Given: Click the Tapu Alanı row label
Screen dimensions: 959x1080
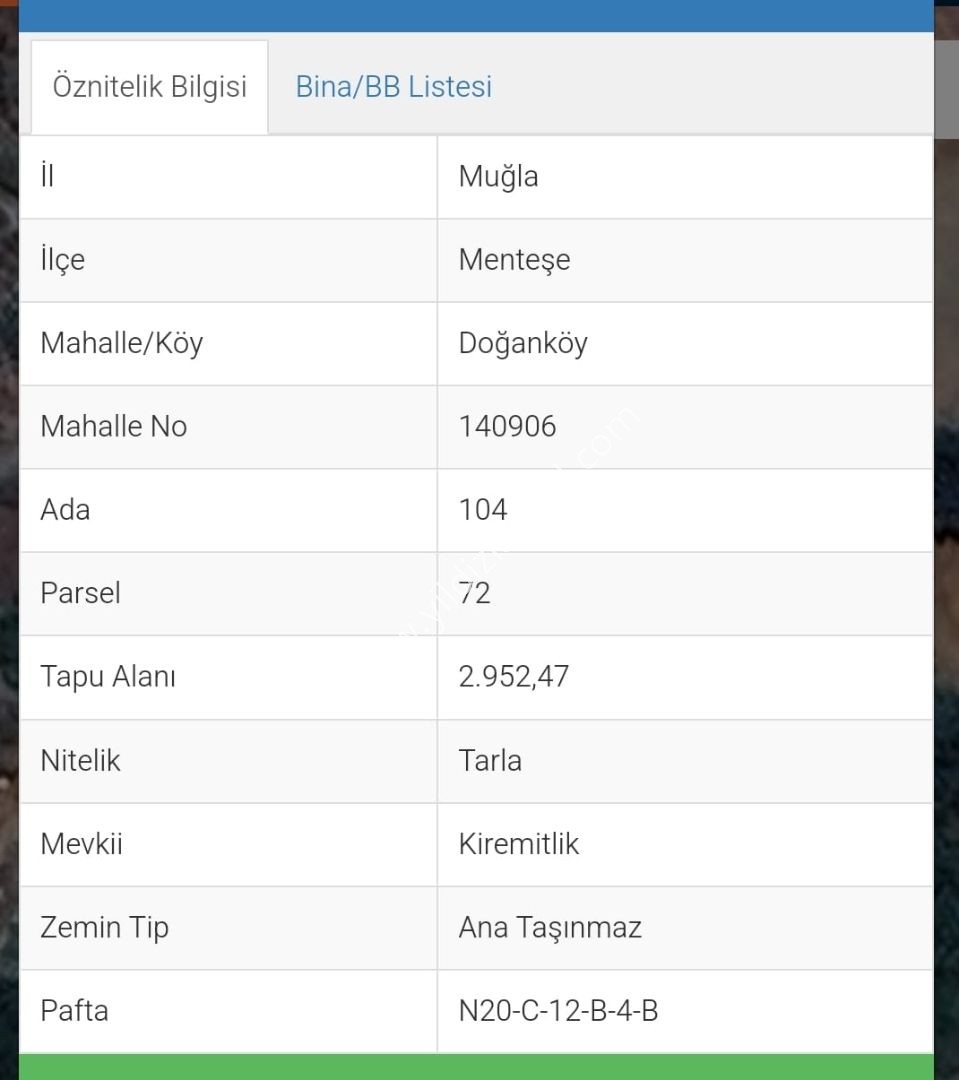Looking at the screenshot, I should (107, 676).
